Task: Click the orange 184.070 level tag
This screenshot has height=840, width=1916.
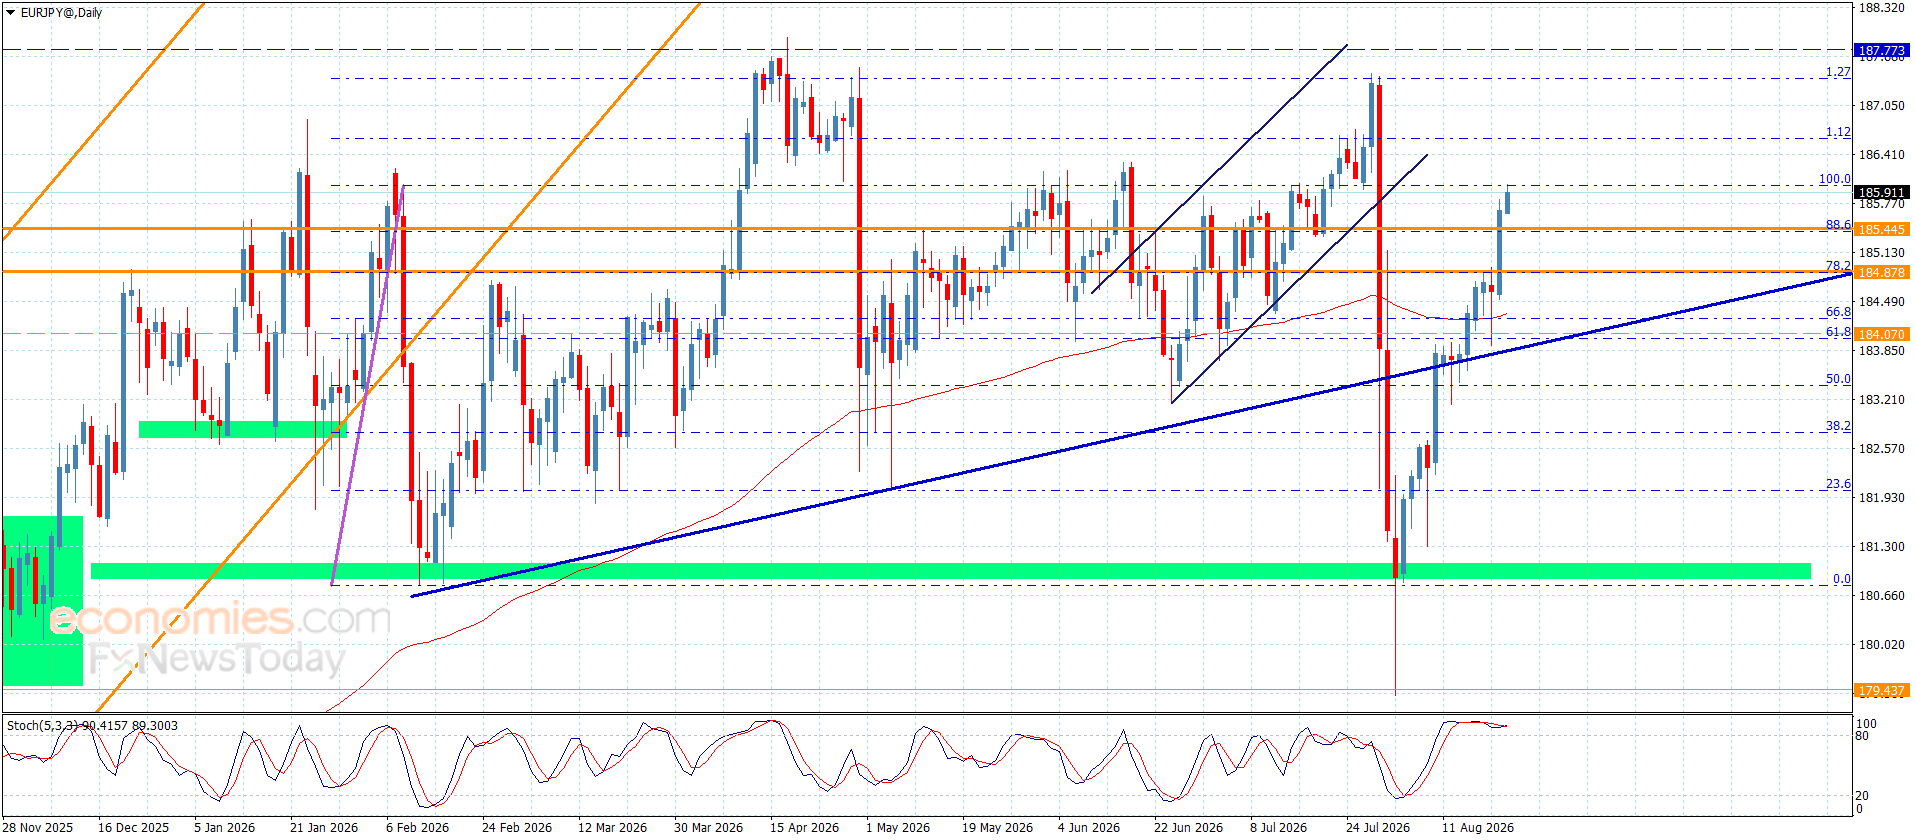Action: click(1882, 334)
